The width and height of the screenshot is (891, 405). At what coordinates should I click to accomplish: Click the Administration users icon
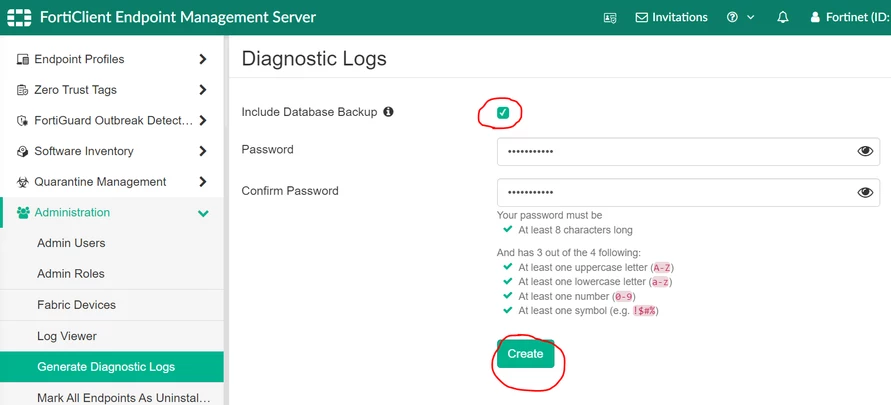pyautogui.click(x=23, y=212)
